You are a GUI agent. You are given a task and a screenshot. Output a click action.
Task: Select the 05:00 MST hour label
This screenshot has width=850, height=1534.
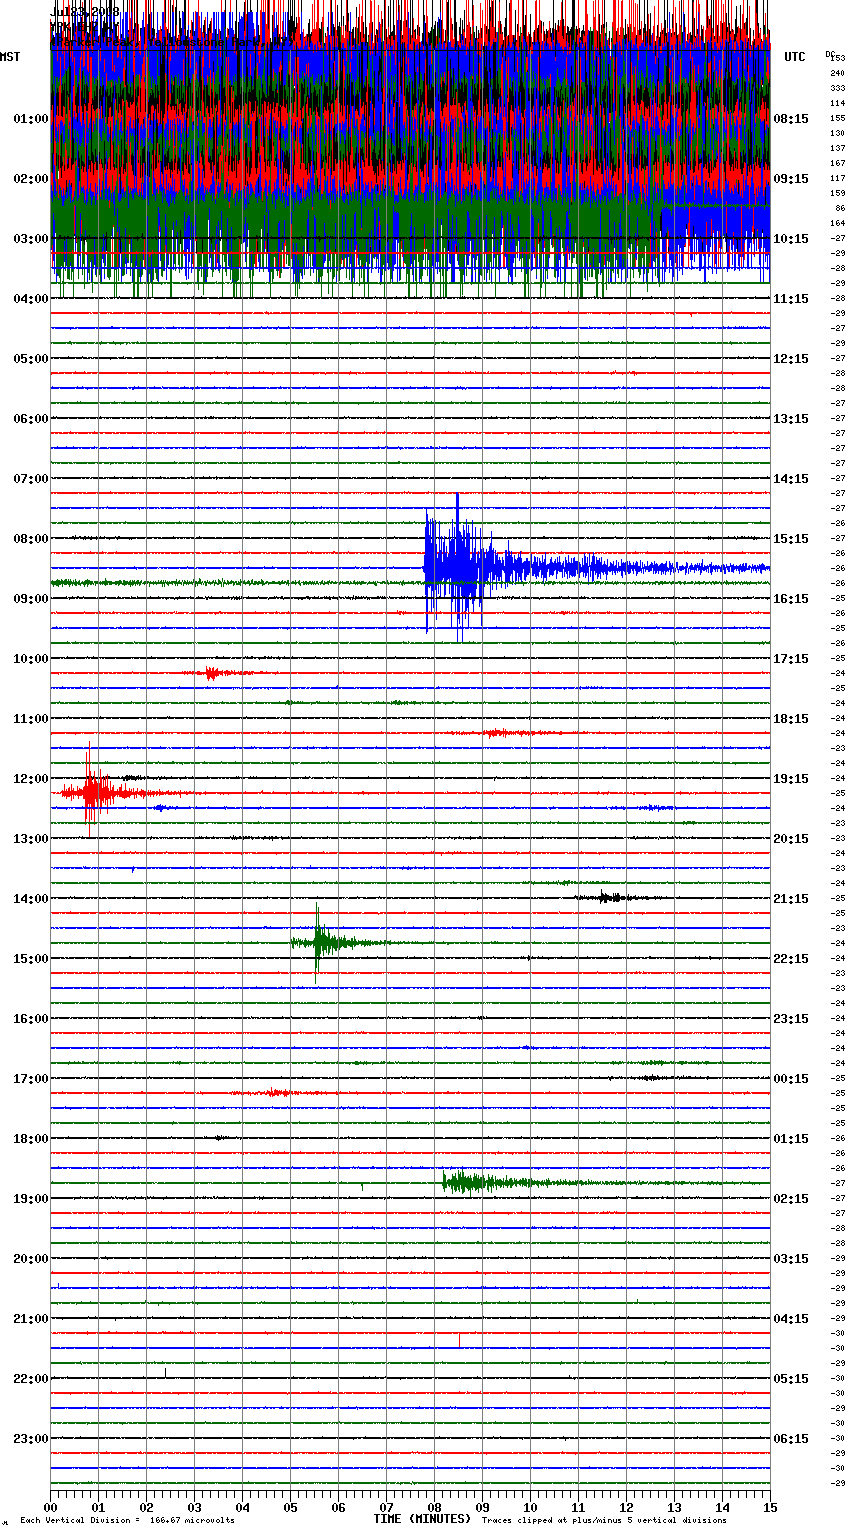tap(31, 359)
